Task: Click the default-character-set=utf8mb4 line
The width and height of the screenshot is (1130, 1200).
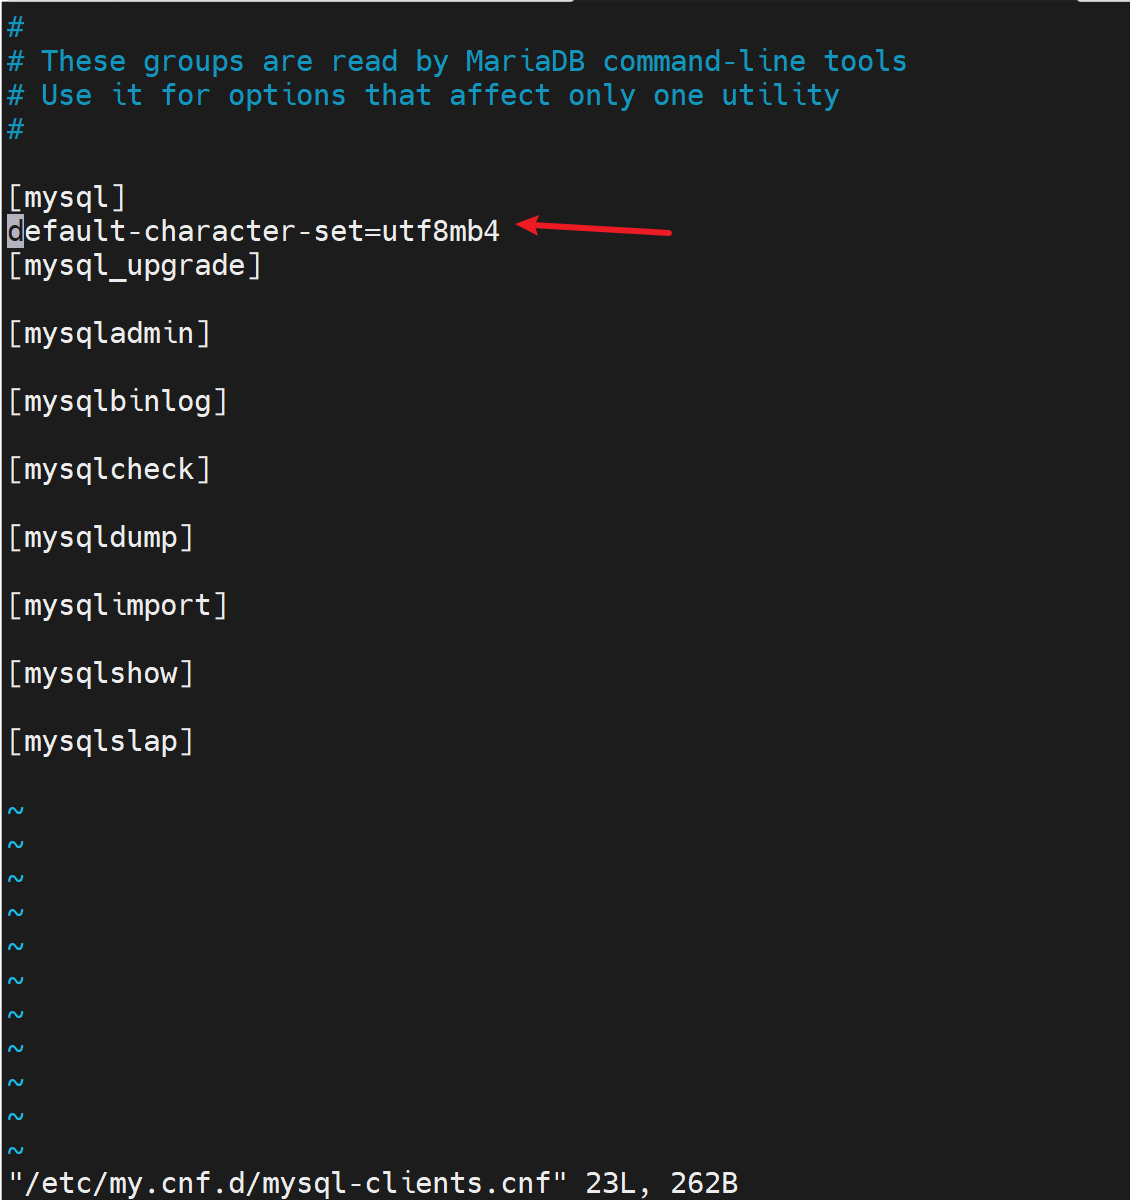Action: [254, 231]
